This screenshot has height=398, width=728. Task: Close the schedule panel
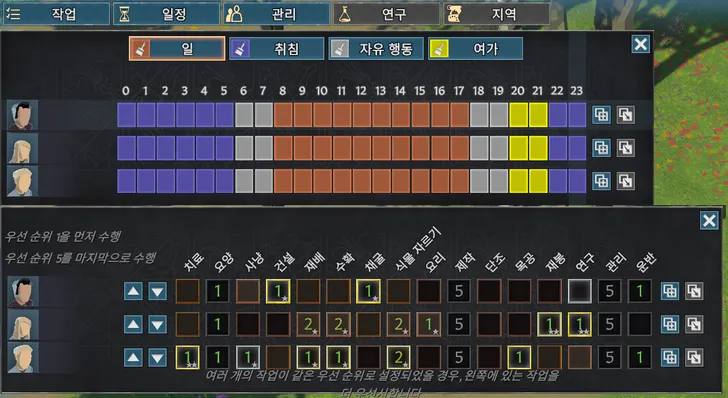[640, 45]
